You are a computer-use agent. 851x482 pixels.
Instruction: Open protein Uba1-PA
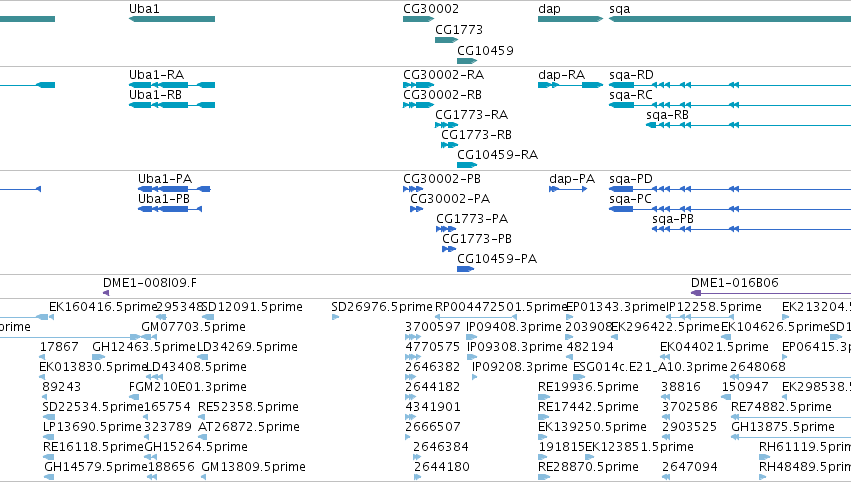(x=174, y=189)
